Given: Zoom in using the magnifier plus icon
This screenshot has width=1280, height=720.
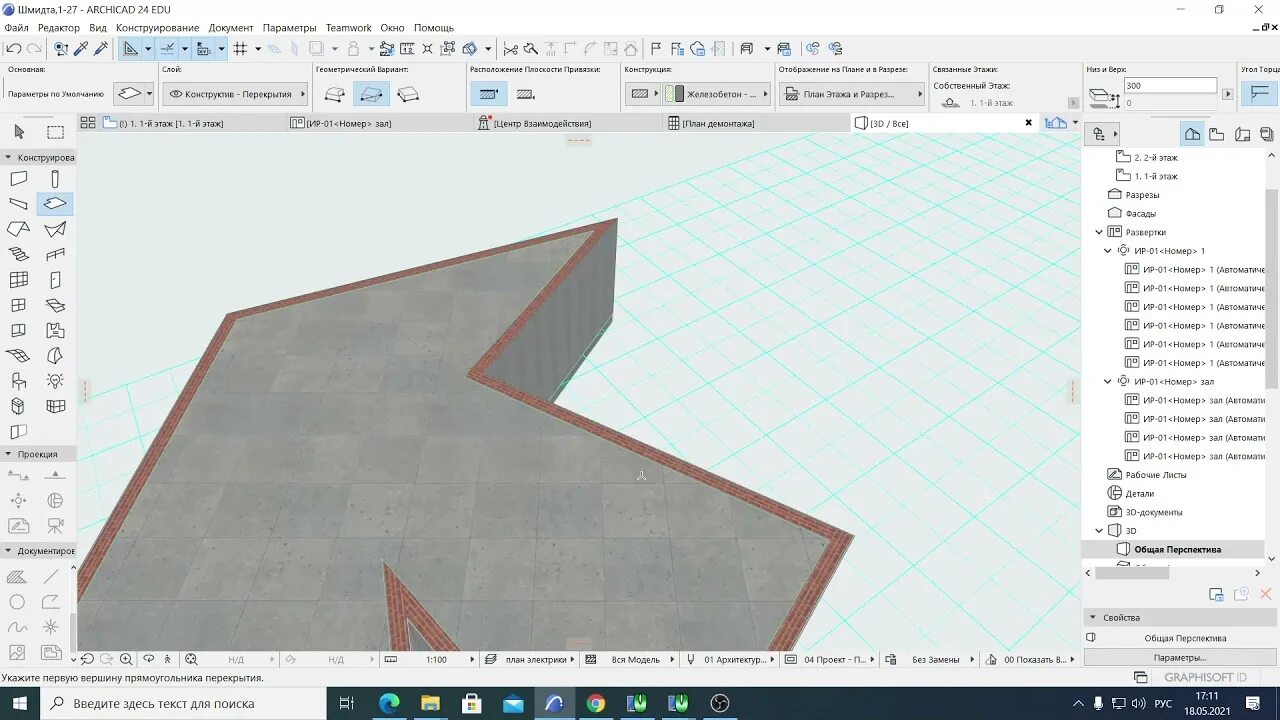Looking at the screenshot, I should [x=126, y=659].
